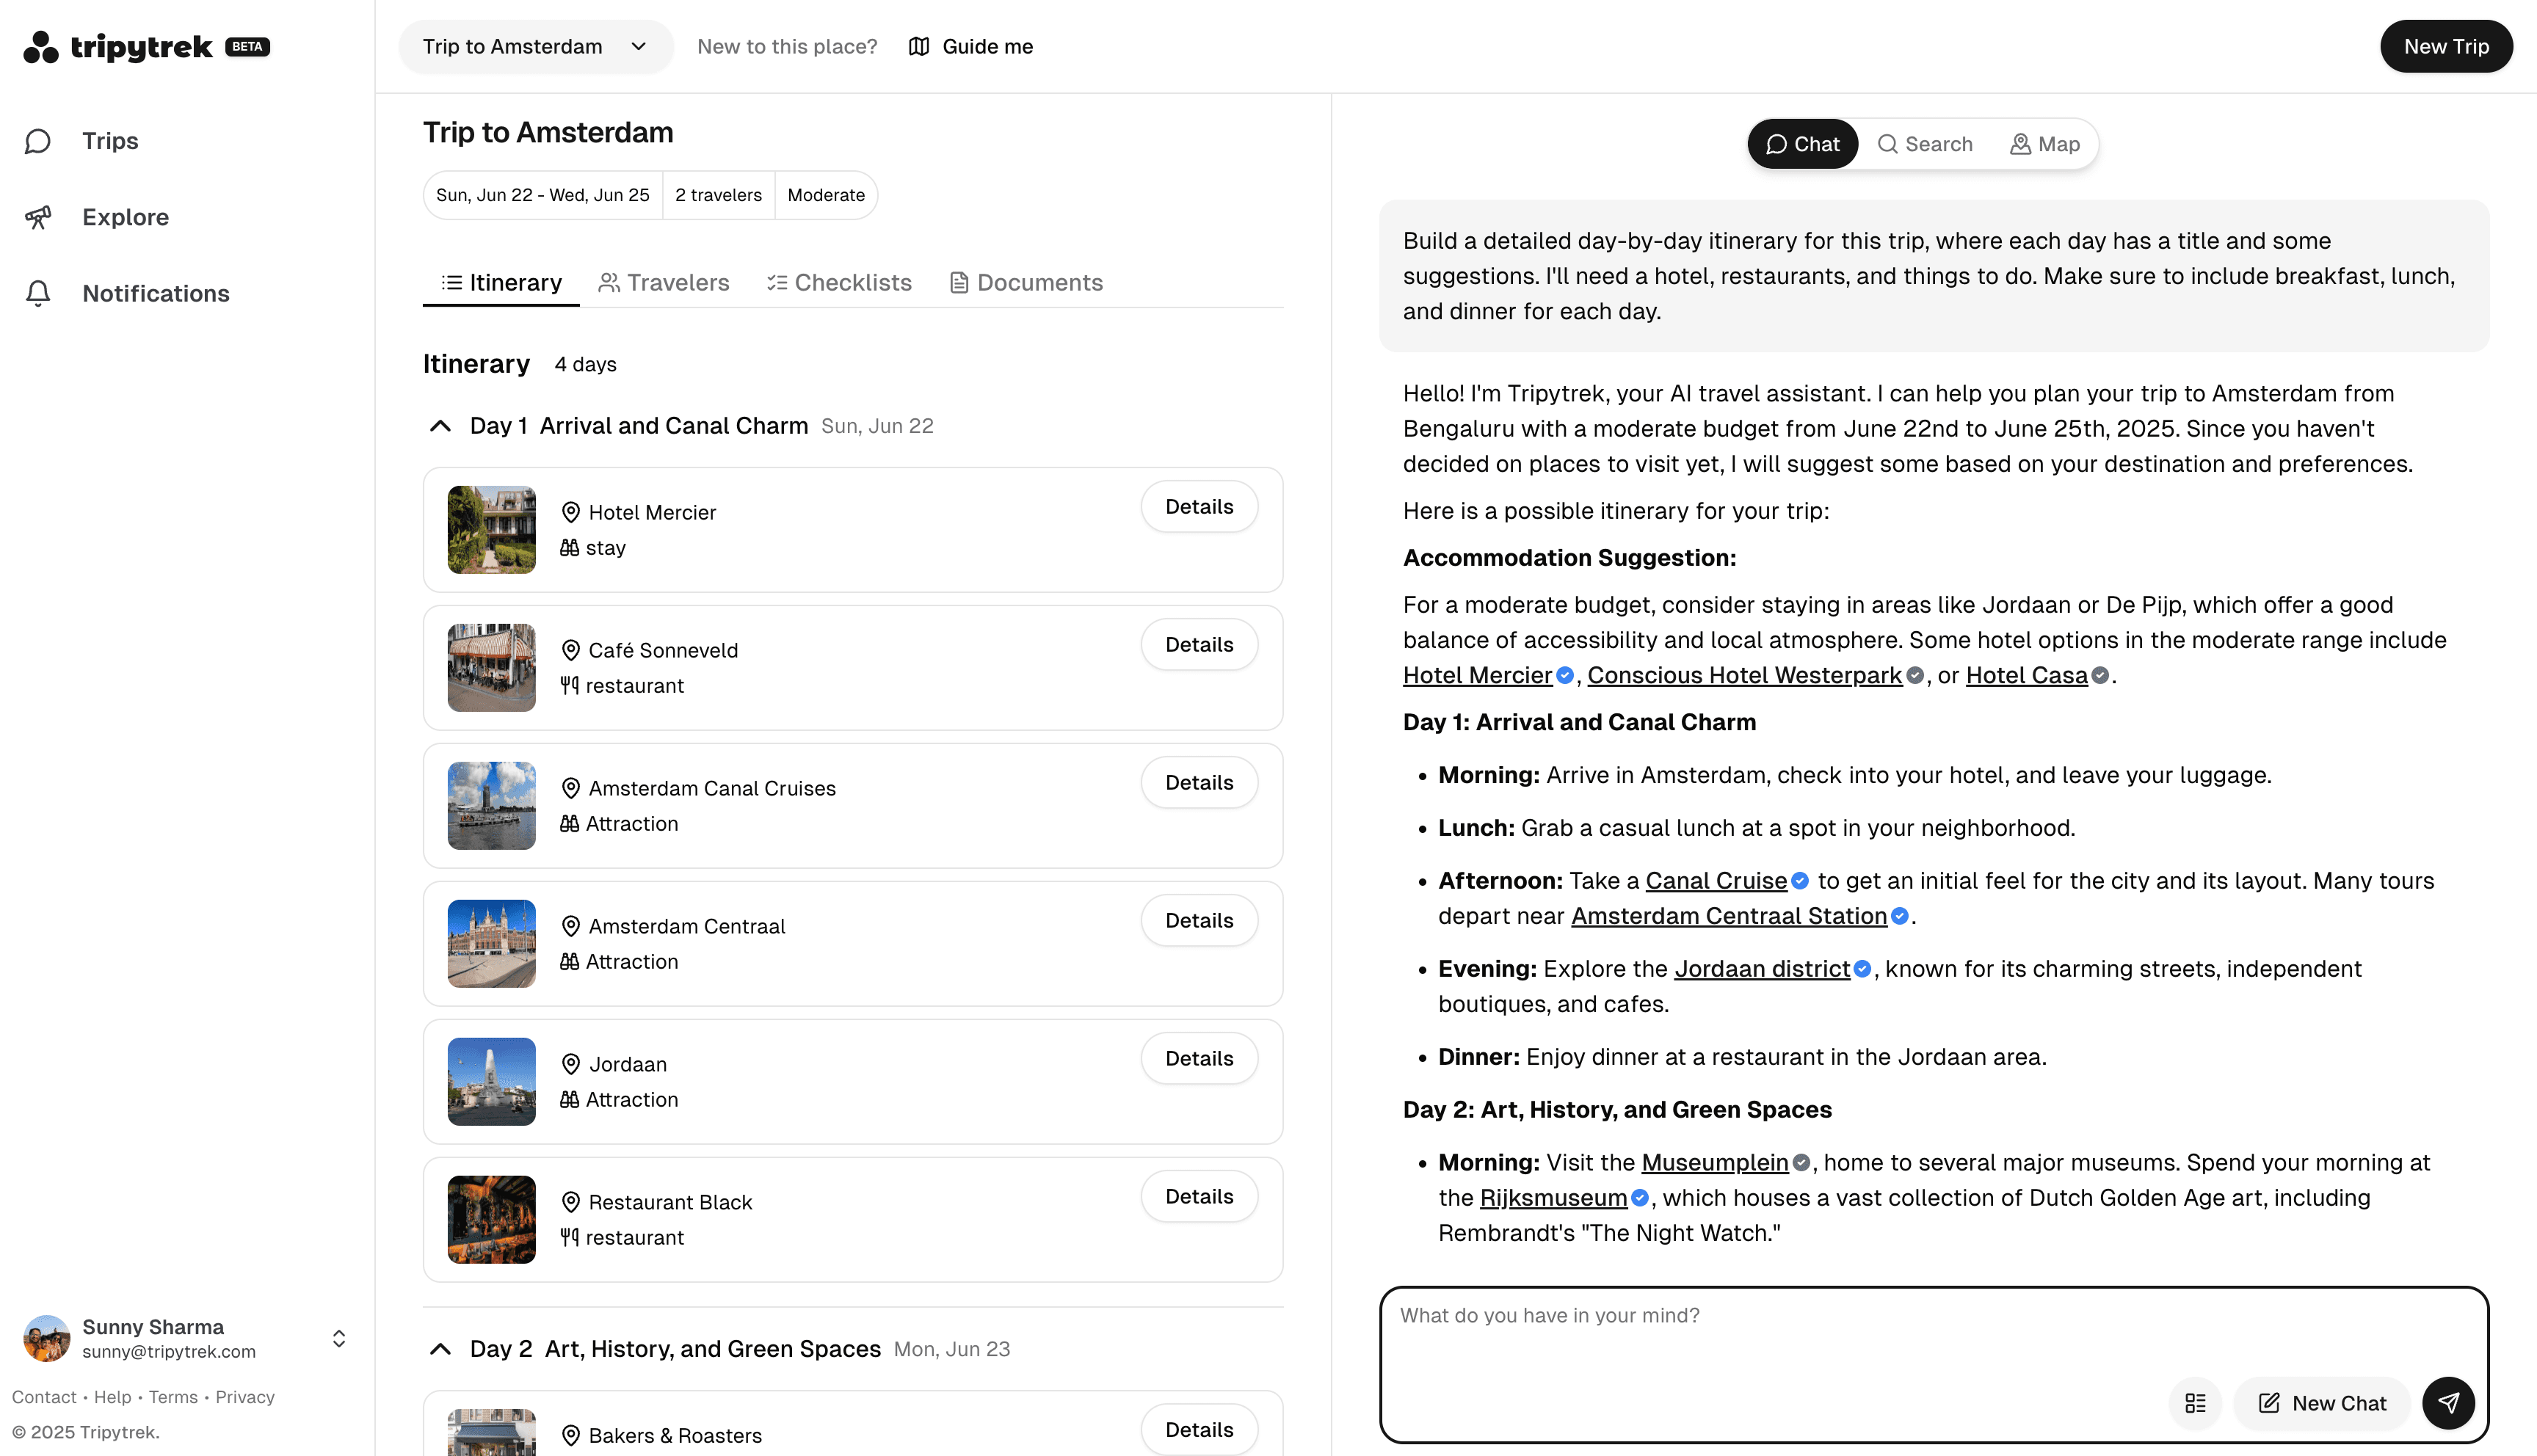Image resolution: width=2537 pixels, height=1456 pixels.
Task: Switch to Map view toggle
Action: pyautogui.click(x=2044, y=144)
